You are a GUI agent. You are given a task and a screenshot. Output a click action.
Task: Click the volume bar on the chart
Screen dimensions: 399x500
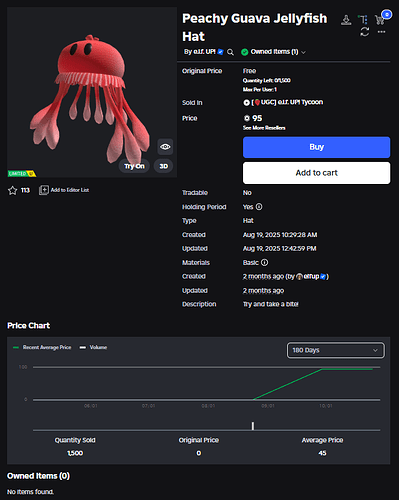coord(253,426)
